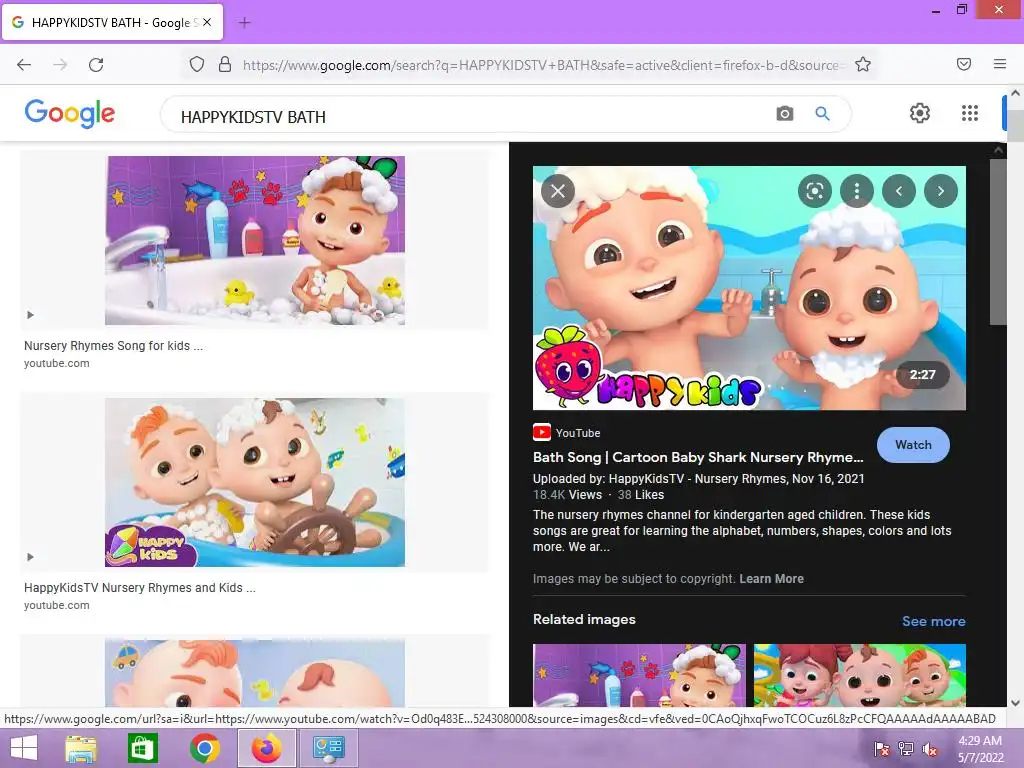Click the page scrollbar down arrow

coord(1016,703)
